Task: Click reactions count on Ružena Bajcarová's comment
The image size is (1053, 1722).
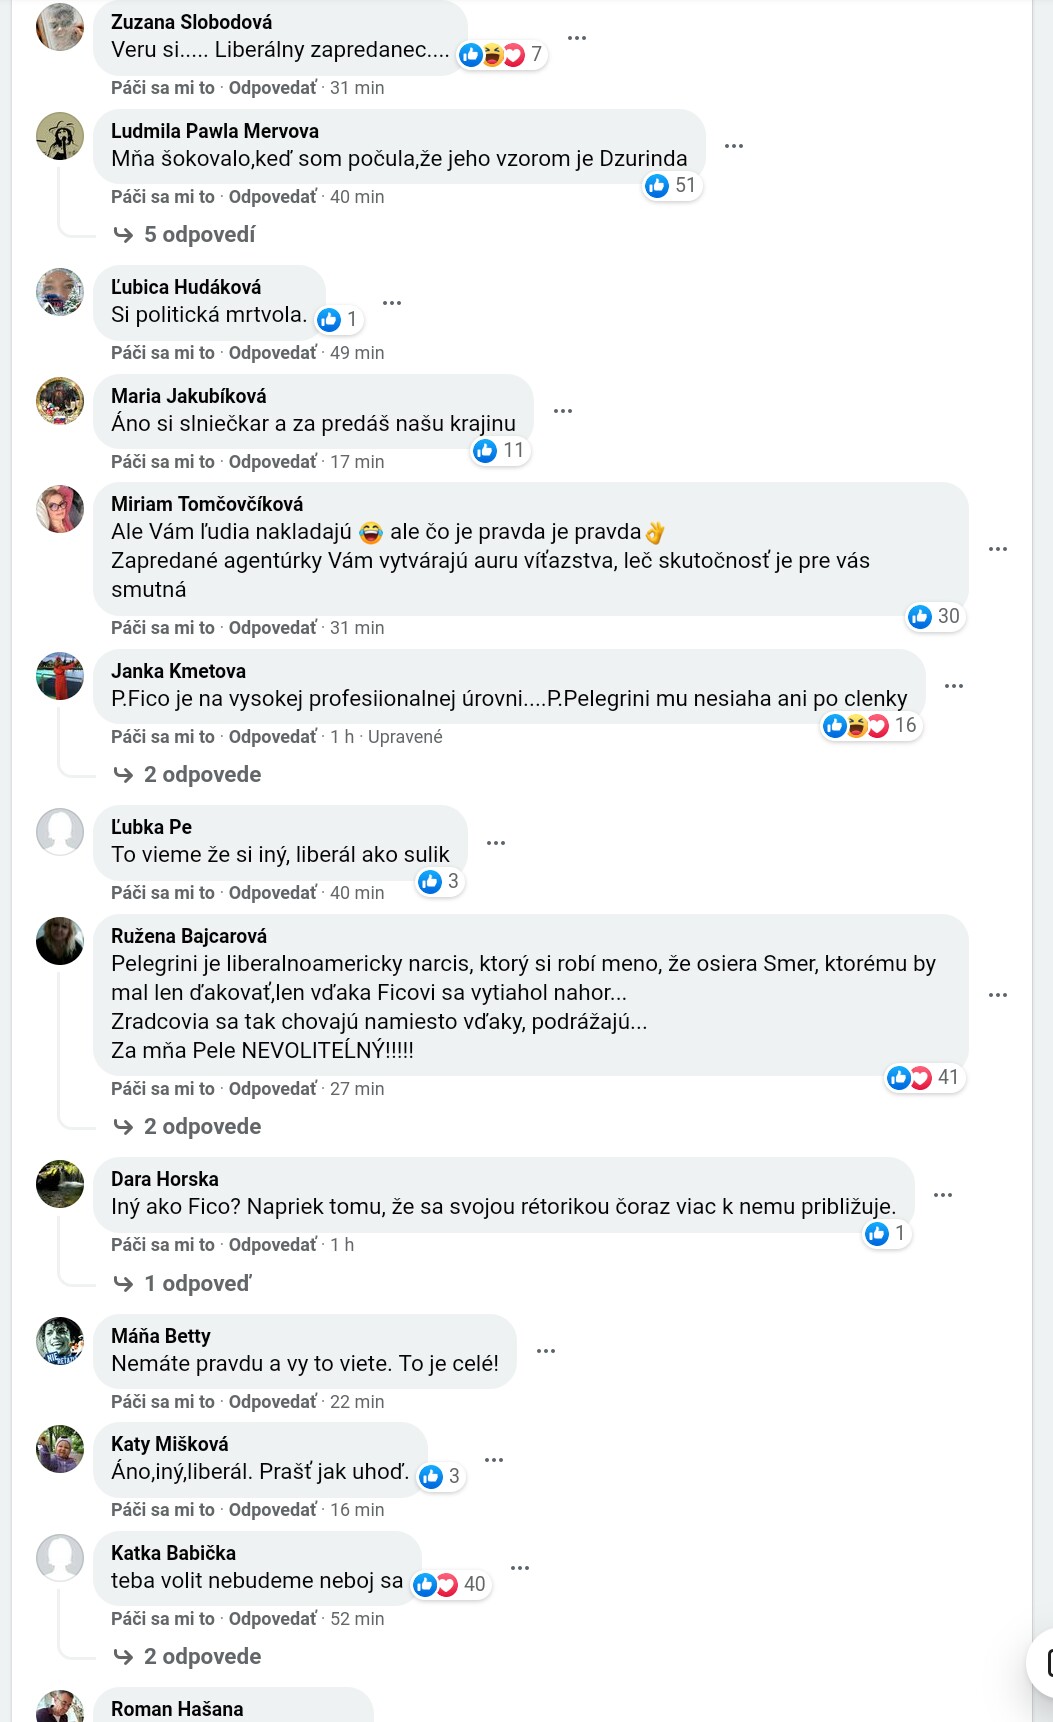Action: tap(924, 1077)
